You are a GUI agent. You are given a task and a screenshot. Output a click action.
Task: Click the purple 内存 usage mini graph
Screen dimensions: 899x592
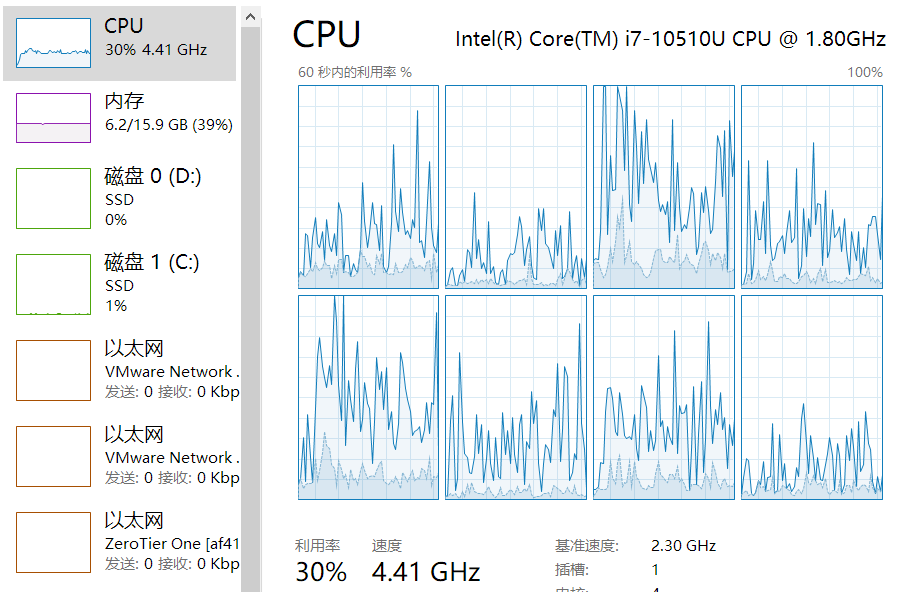(53, 118)
